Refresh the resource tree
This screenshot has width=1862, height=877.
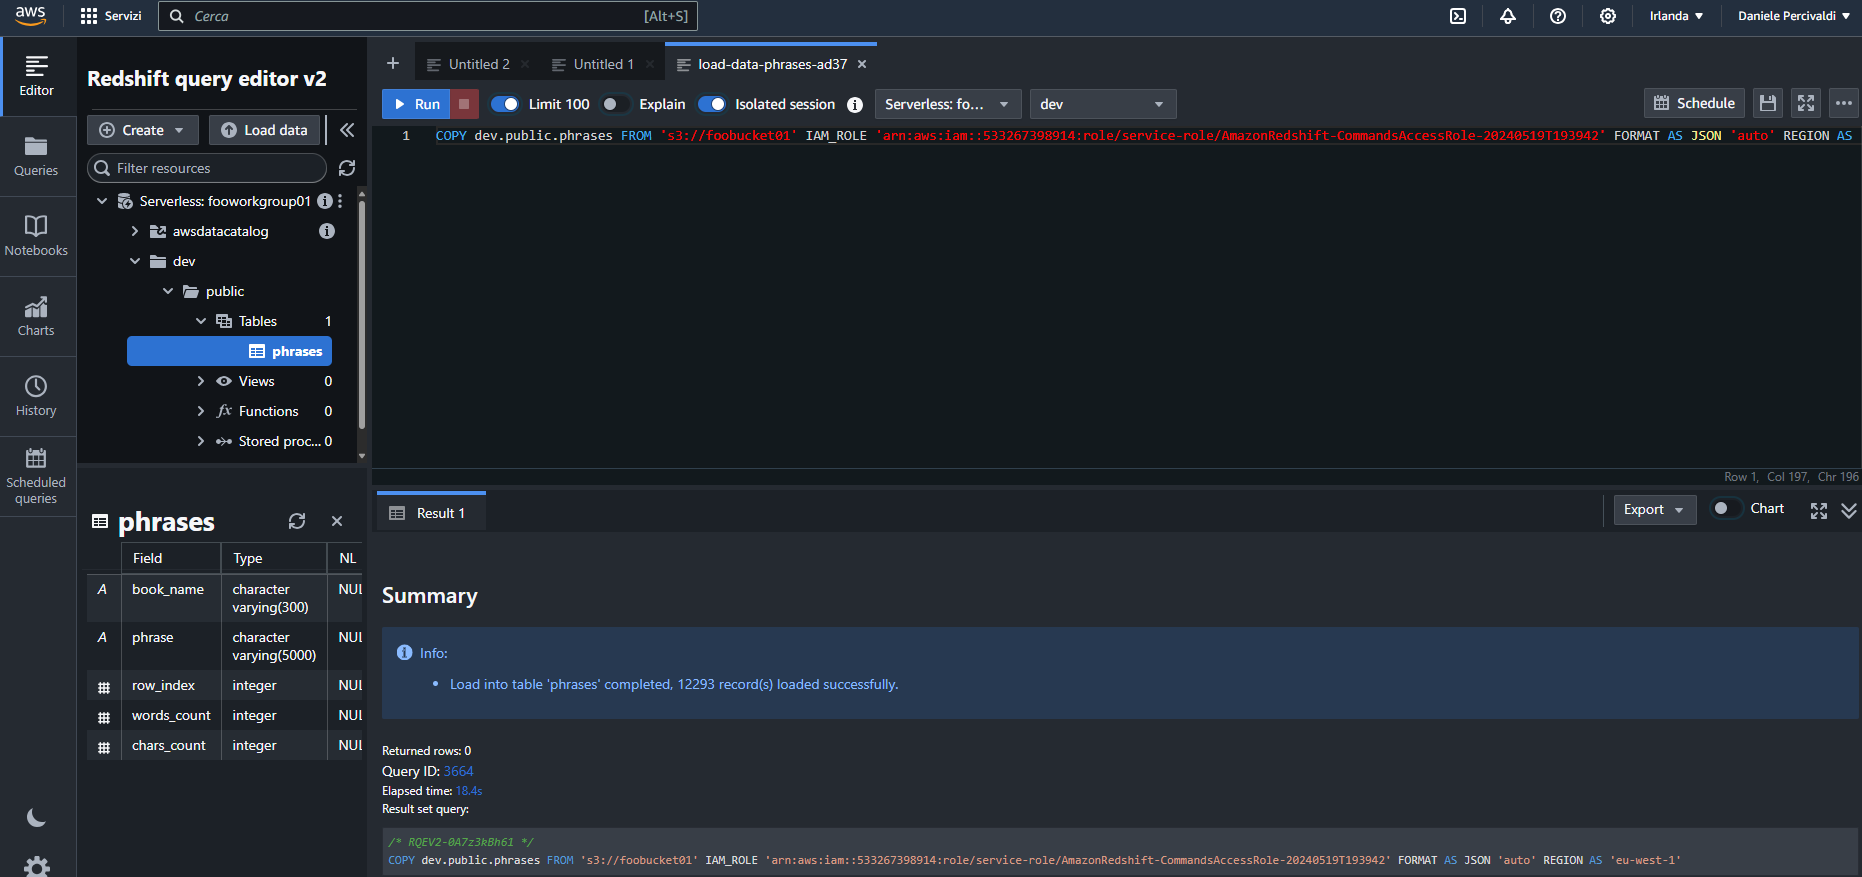347,168
